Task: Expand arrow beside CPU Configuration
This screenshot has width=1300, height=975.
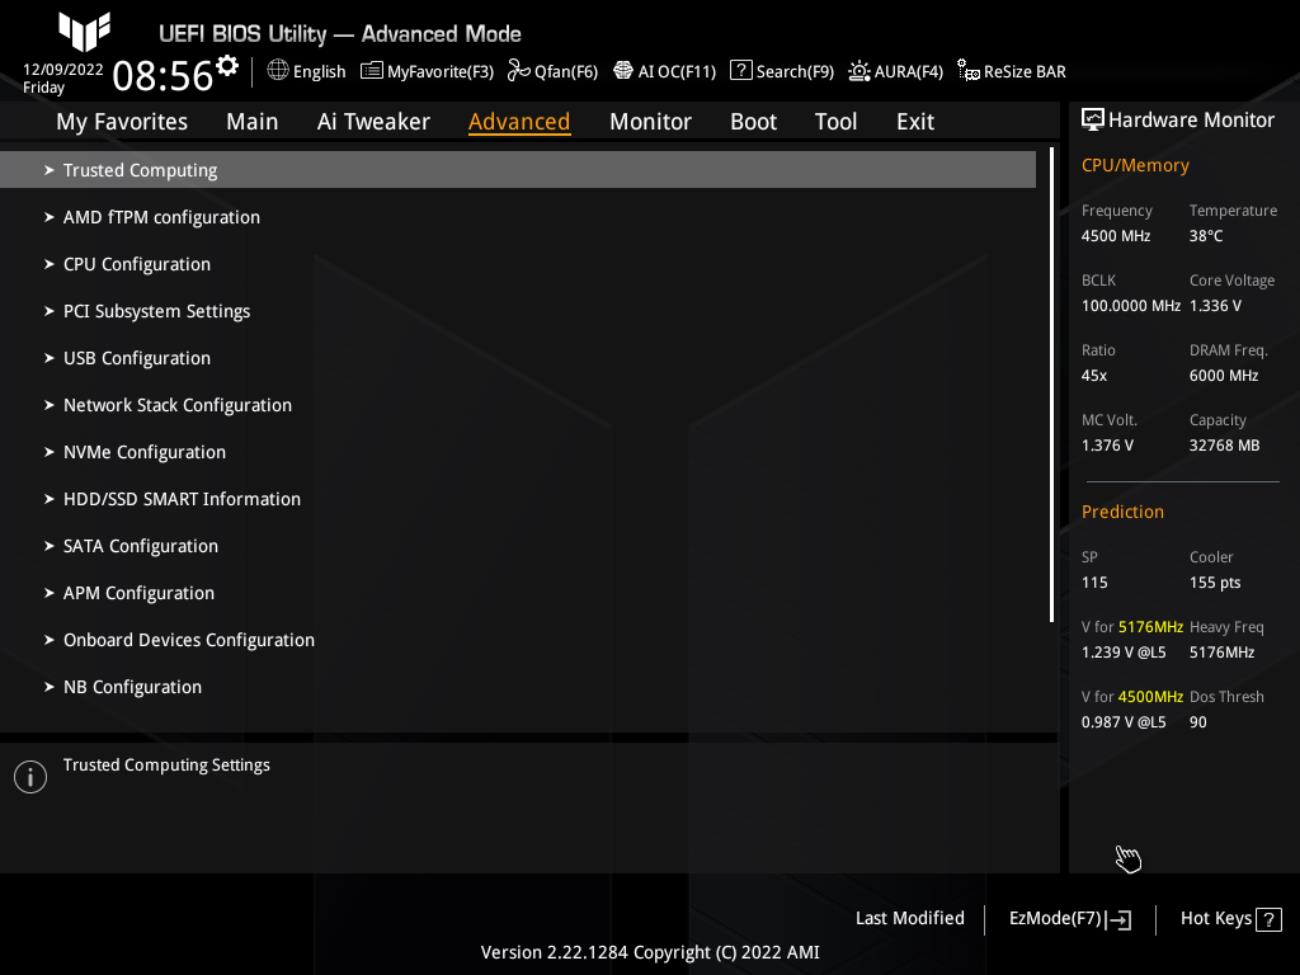Action: (x=49, y=264)
